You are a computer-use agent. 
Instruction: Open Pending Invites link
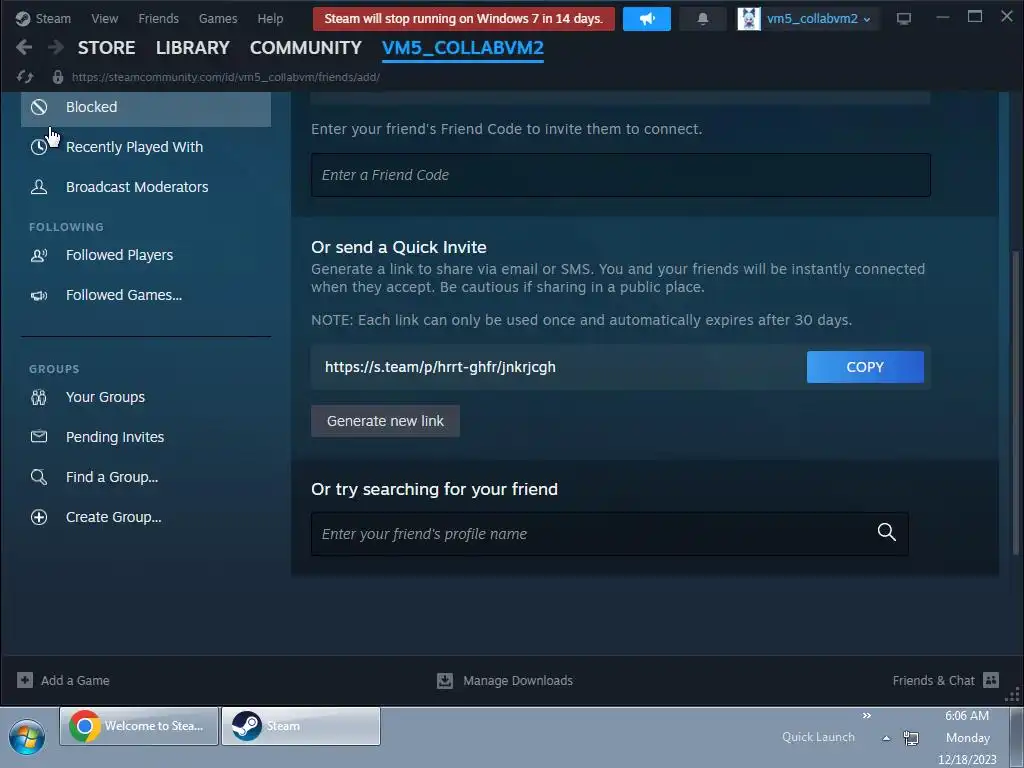tap(115, 437)
